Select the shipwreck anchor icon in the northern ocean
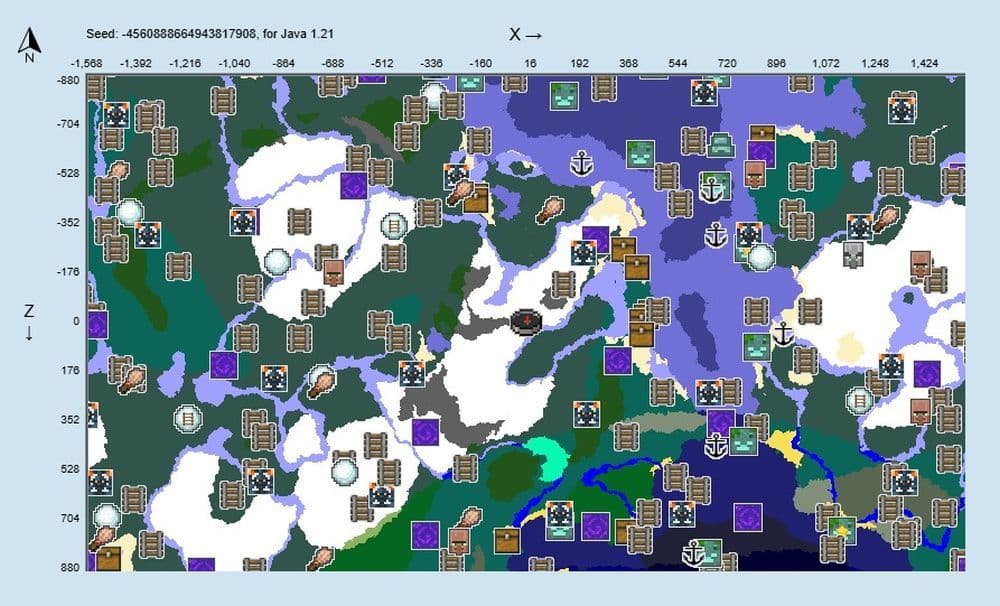This screenshot has width=1000, height=606. pos(582,164)
